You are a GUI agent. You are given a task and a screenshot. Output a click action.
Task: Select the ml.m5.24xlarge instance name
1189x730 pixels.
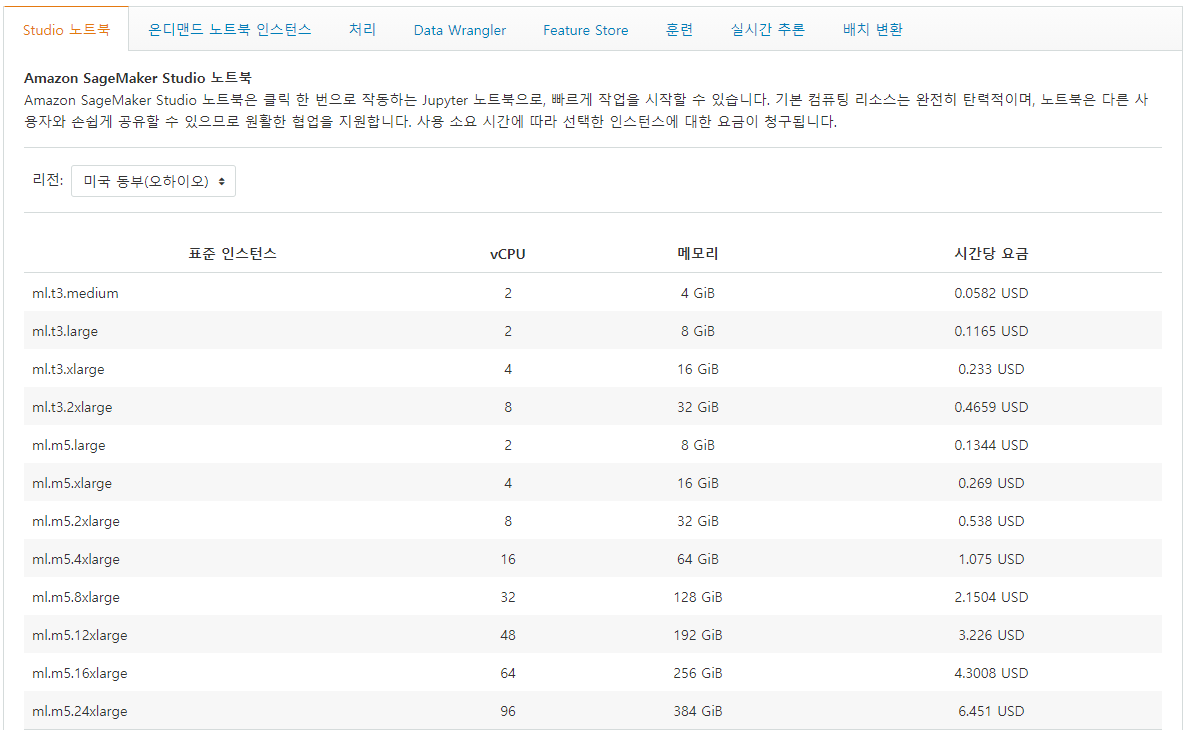click(x=80, y=710)
